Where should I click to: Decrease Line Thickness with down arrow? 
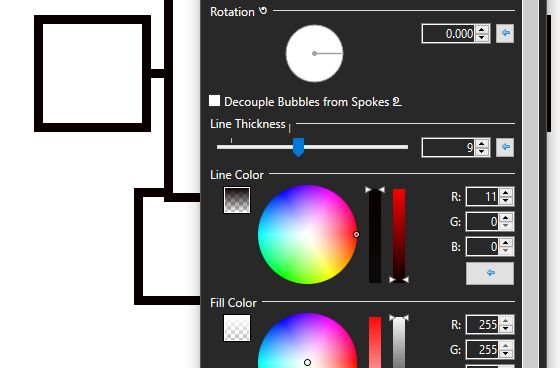click(482, 151)
